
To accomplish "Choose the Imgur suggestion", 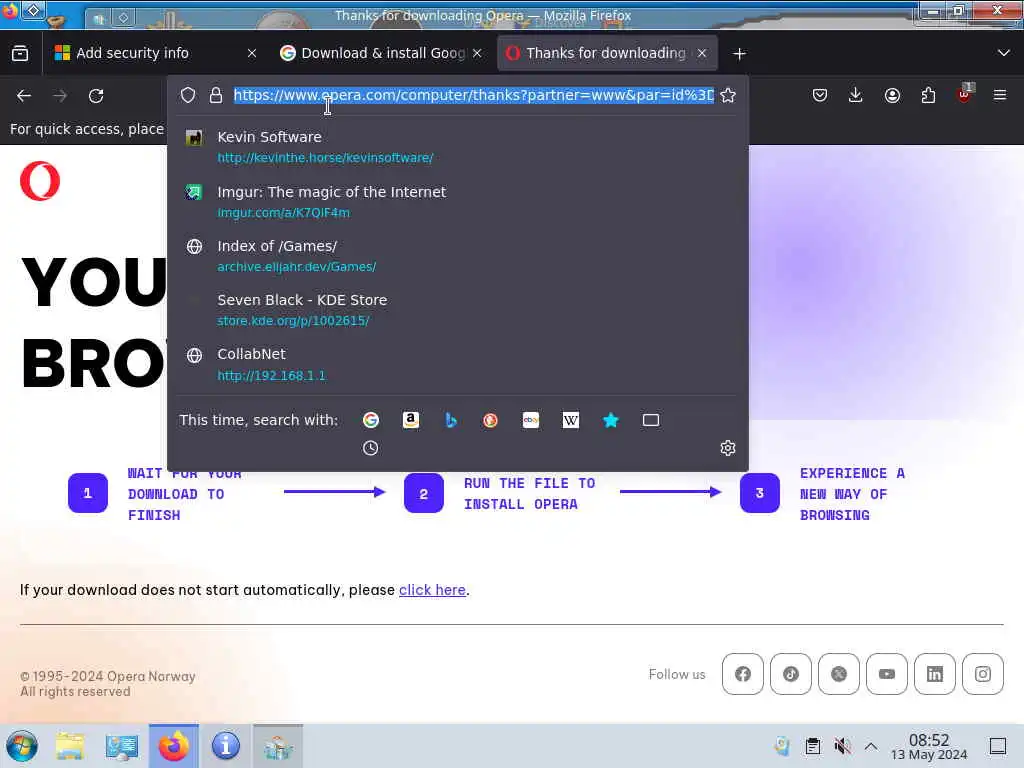I will 457,202.
